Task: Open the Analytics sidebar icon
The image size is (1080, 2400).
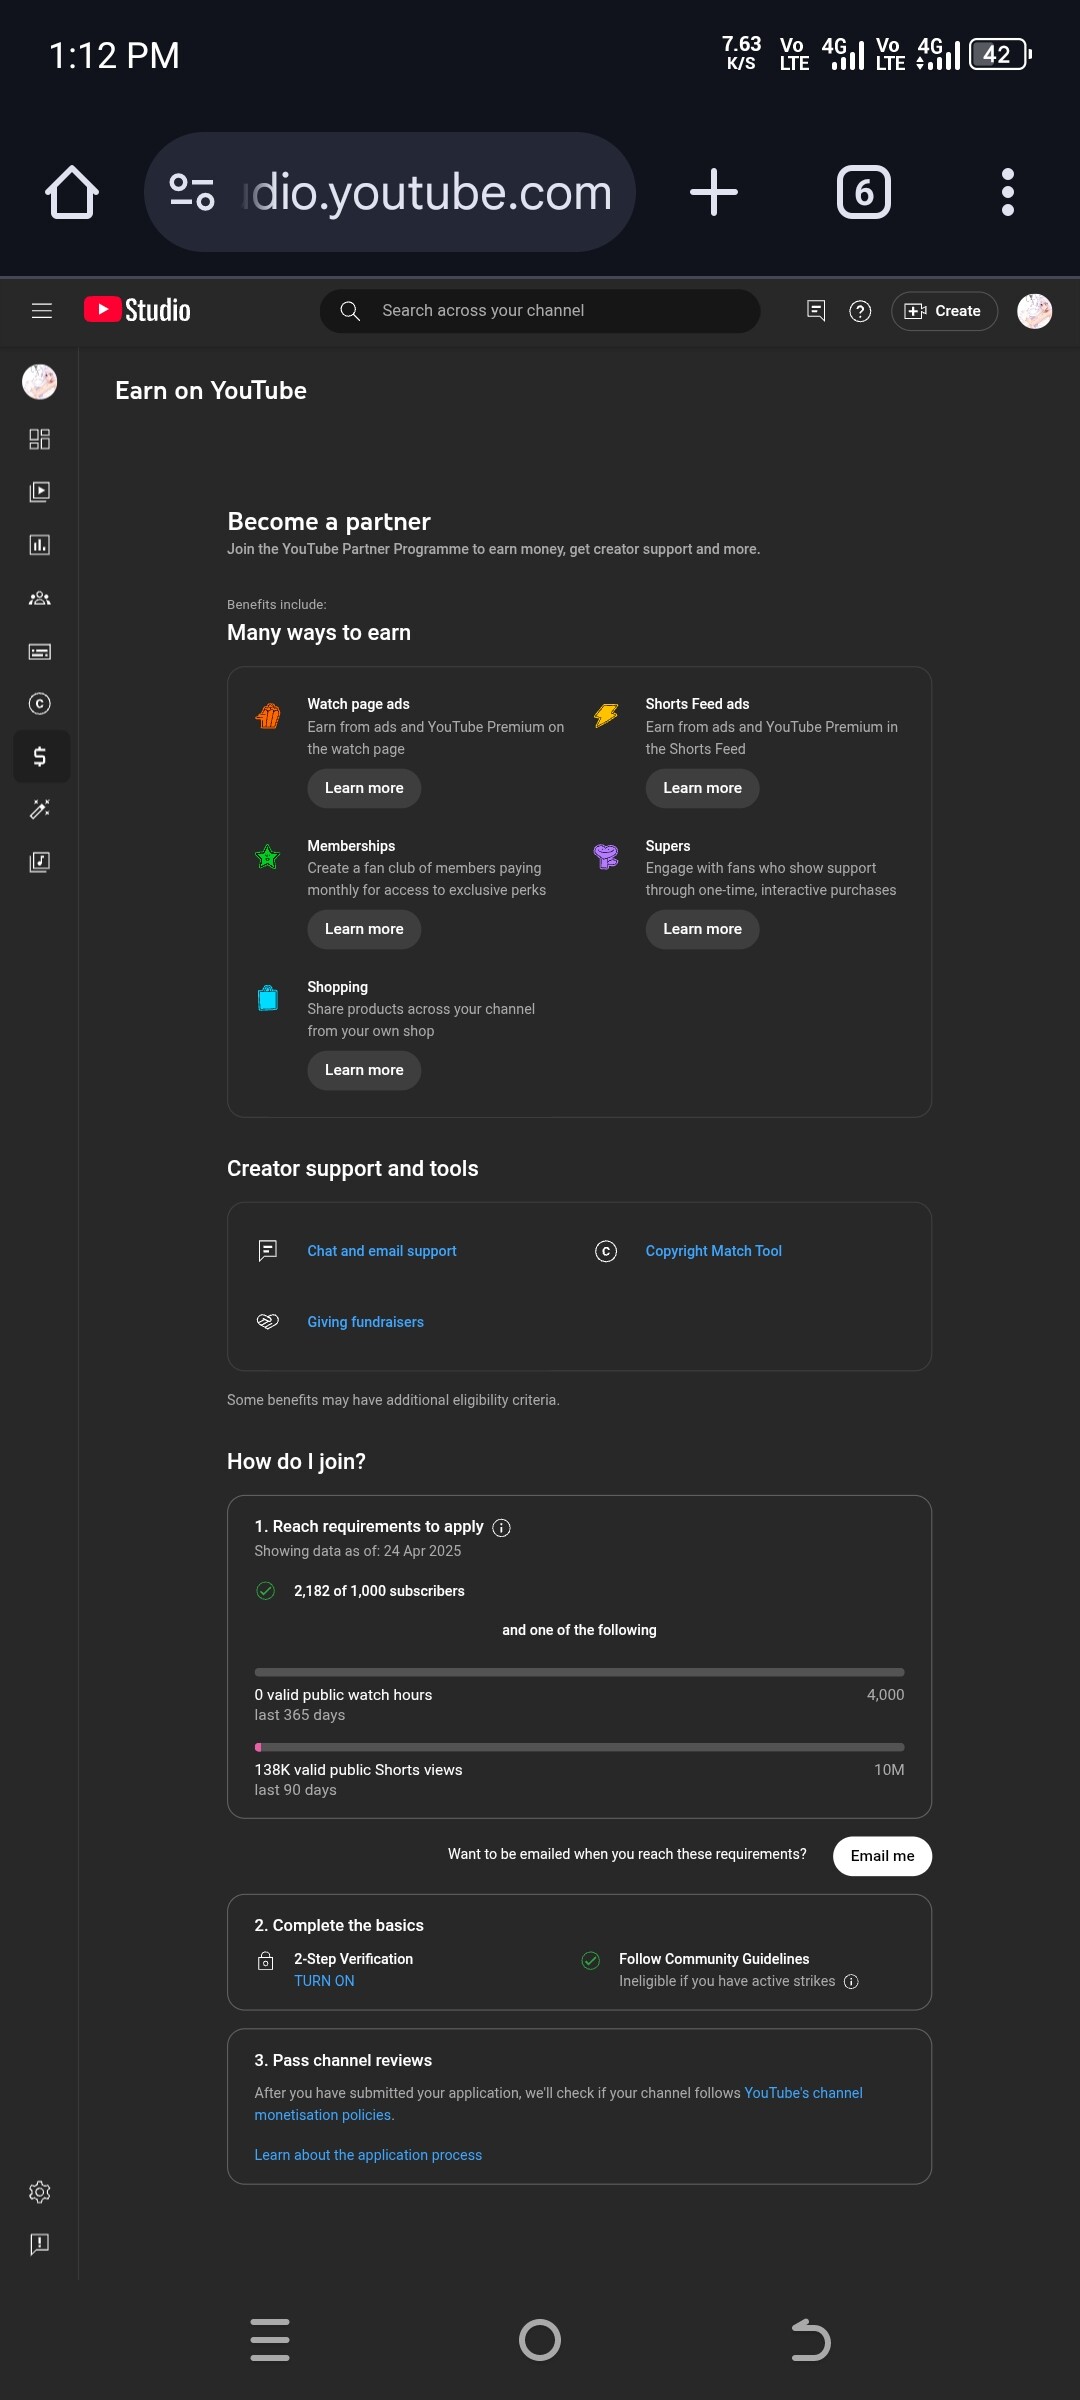Action: 39,545
